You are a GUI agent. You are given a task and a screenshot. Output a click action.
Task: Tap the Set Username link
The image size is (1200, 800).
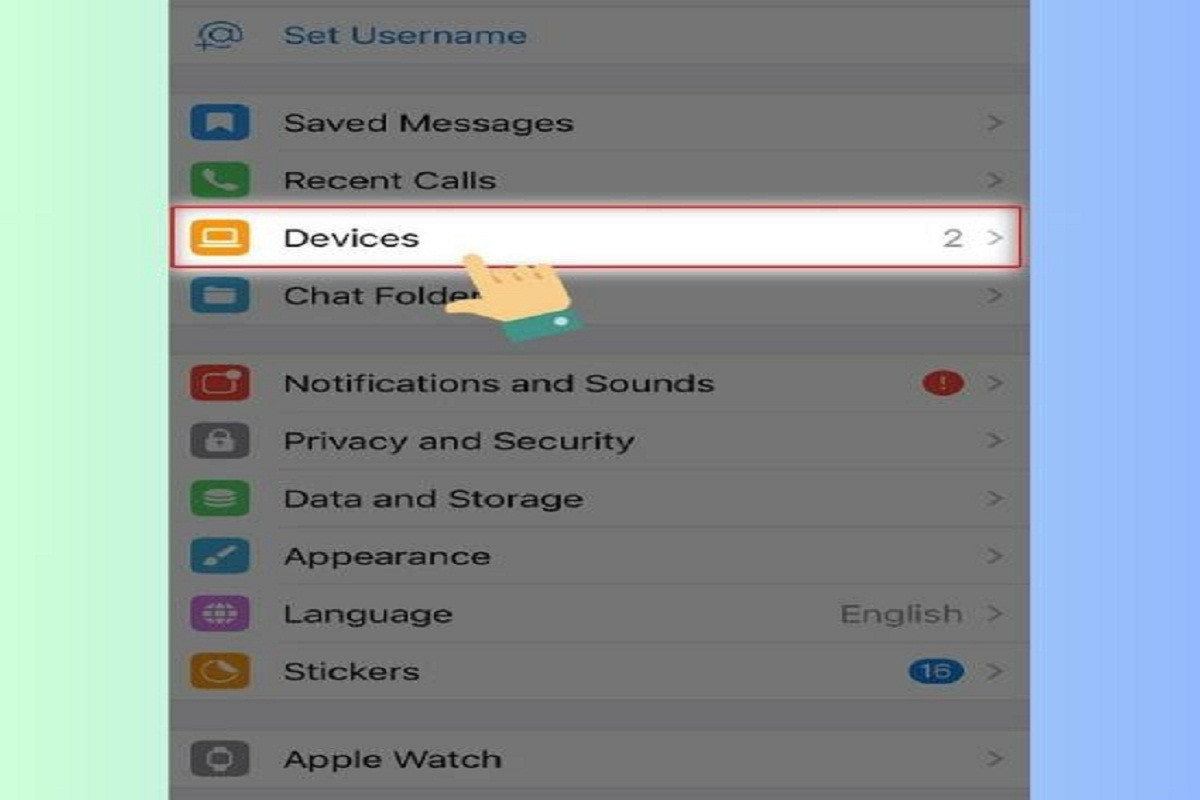pos(405,35)
